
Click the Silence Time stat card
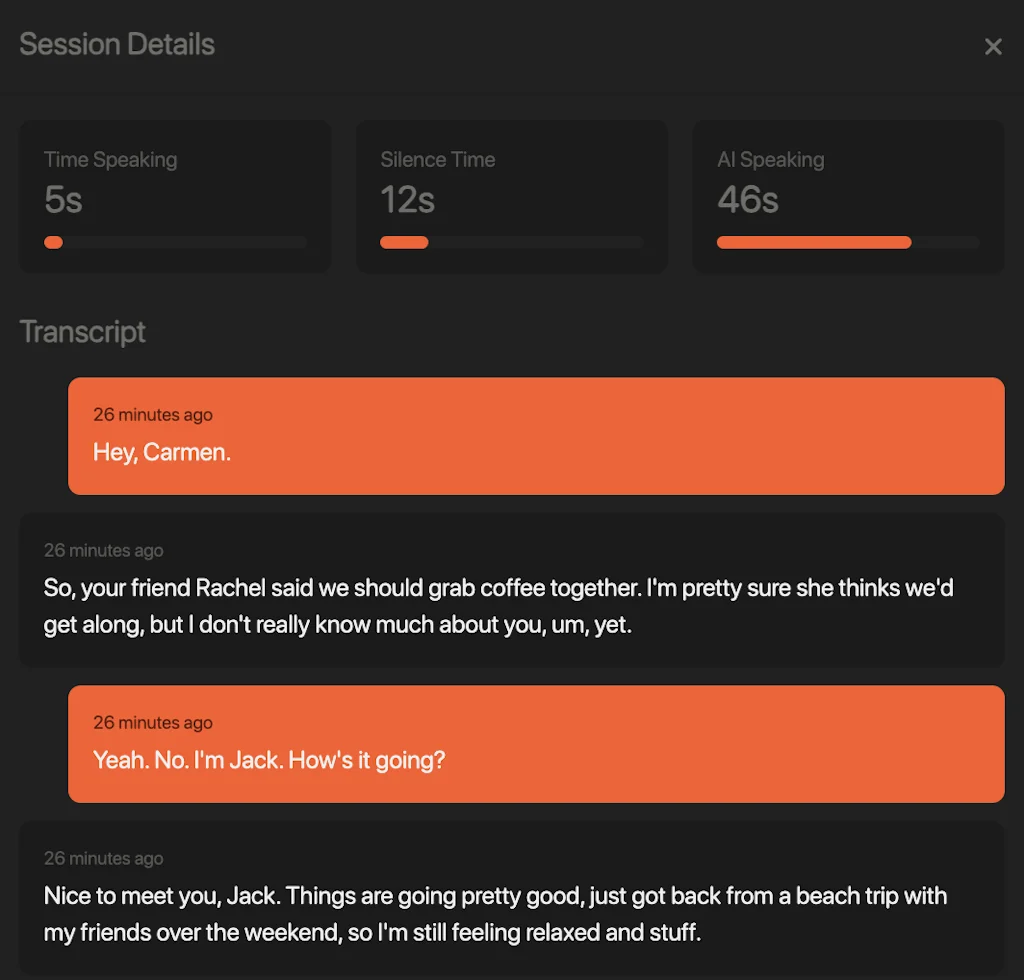point(512,196)
